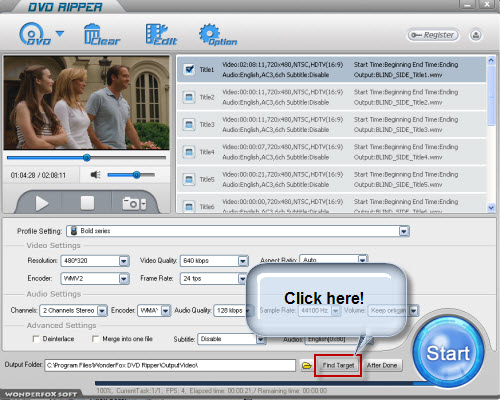Load a disc with the DVD icon
This screenshot has width=500, height=400.
[x=35, y=34]
